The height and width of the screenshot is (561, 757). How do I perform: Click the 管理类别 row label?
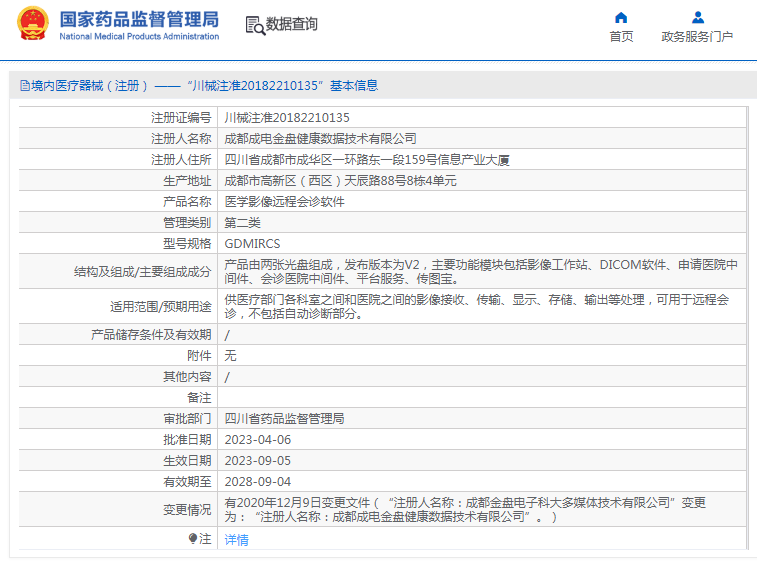pos(187,223)
